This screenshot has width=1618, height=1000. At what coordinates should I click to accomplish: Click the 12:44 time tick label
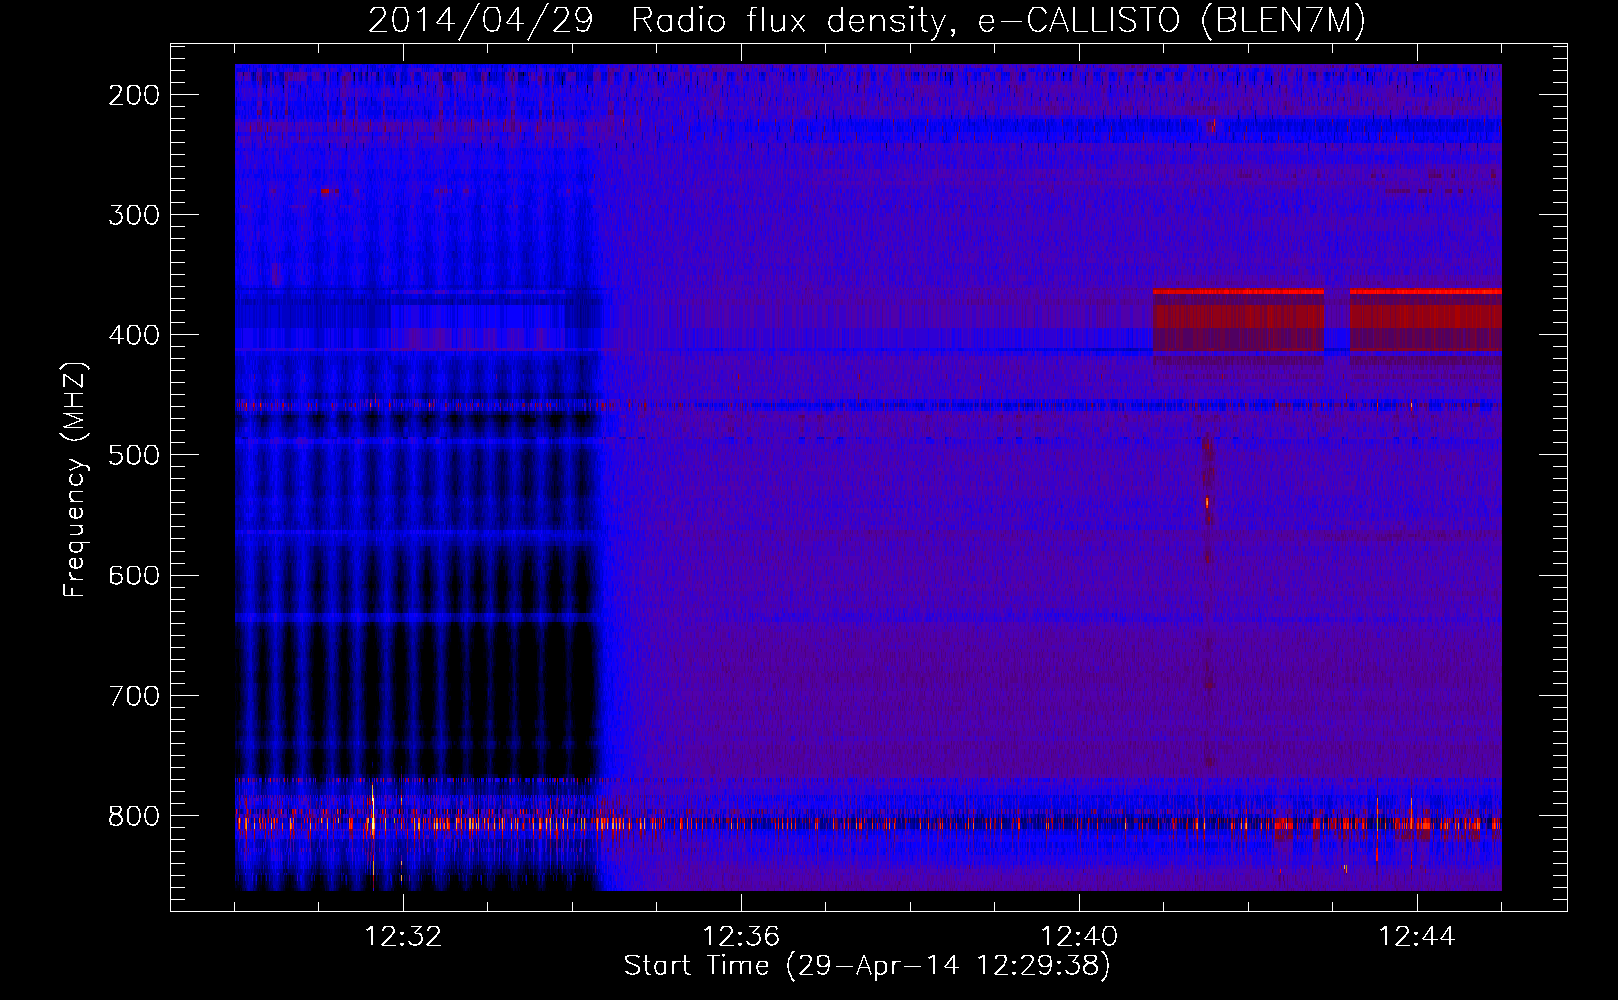click(x=1417, y=937)
